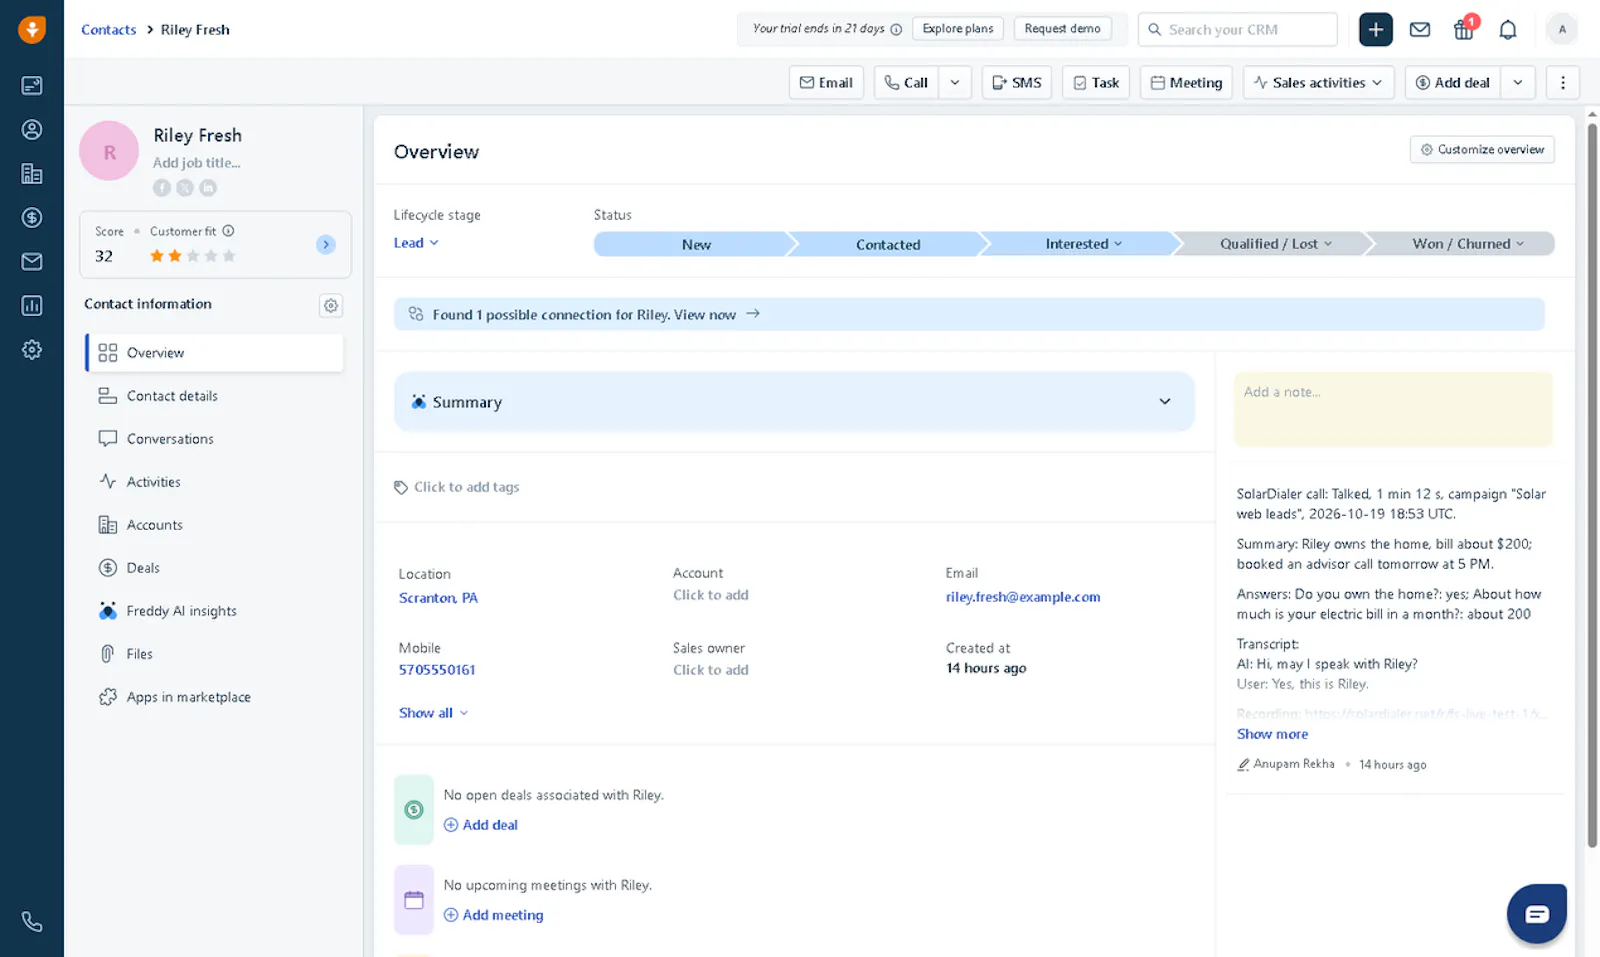The width and height of the screenshot is (1600, 957).
Task: Open admin settings gear in left sidebar
Action: click(x=32, y=350)
